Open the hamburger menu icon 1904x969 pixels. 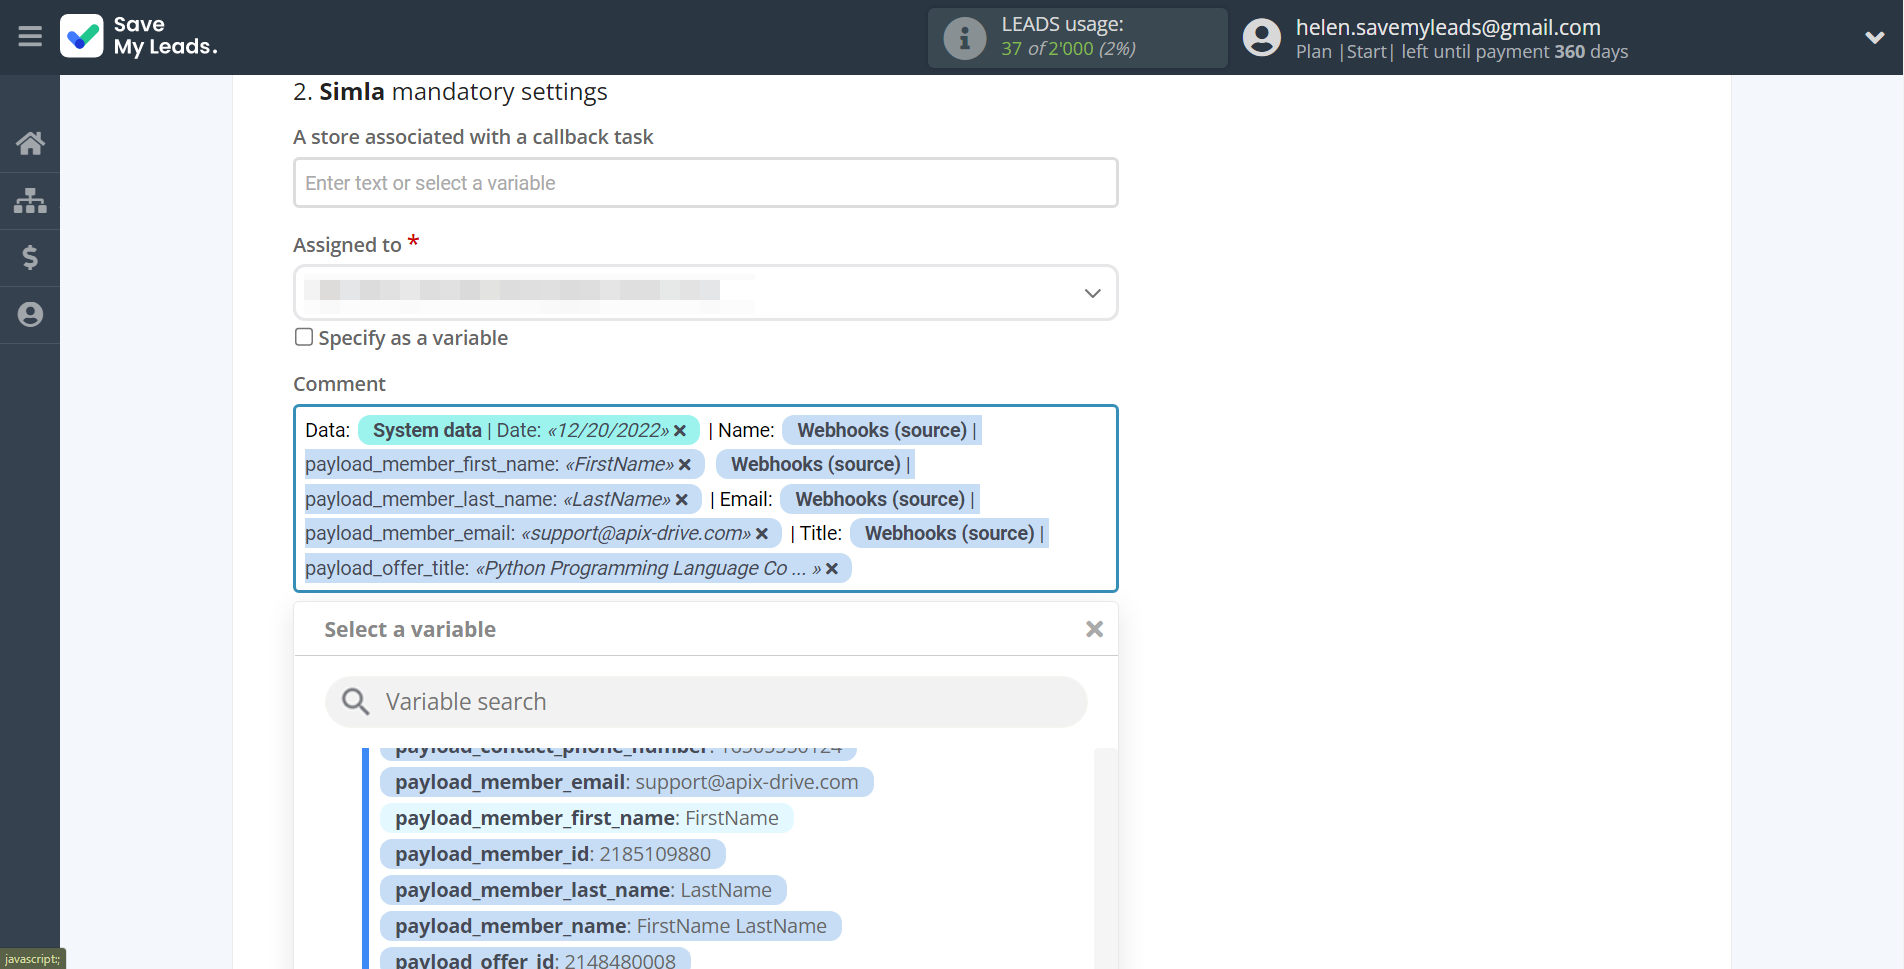30,37
